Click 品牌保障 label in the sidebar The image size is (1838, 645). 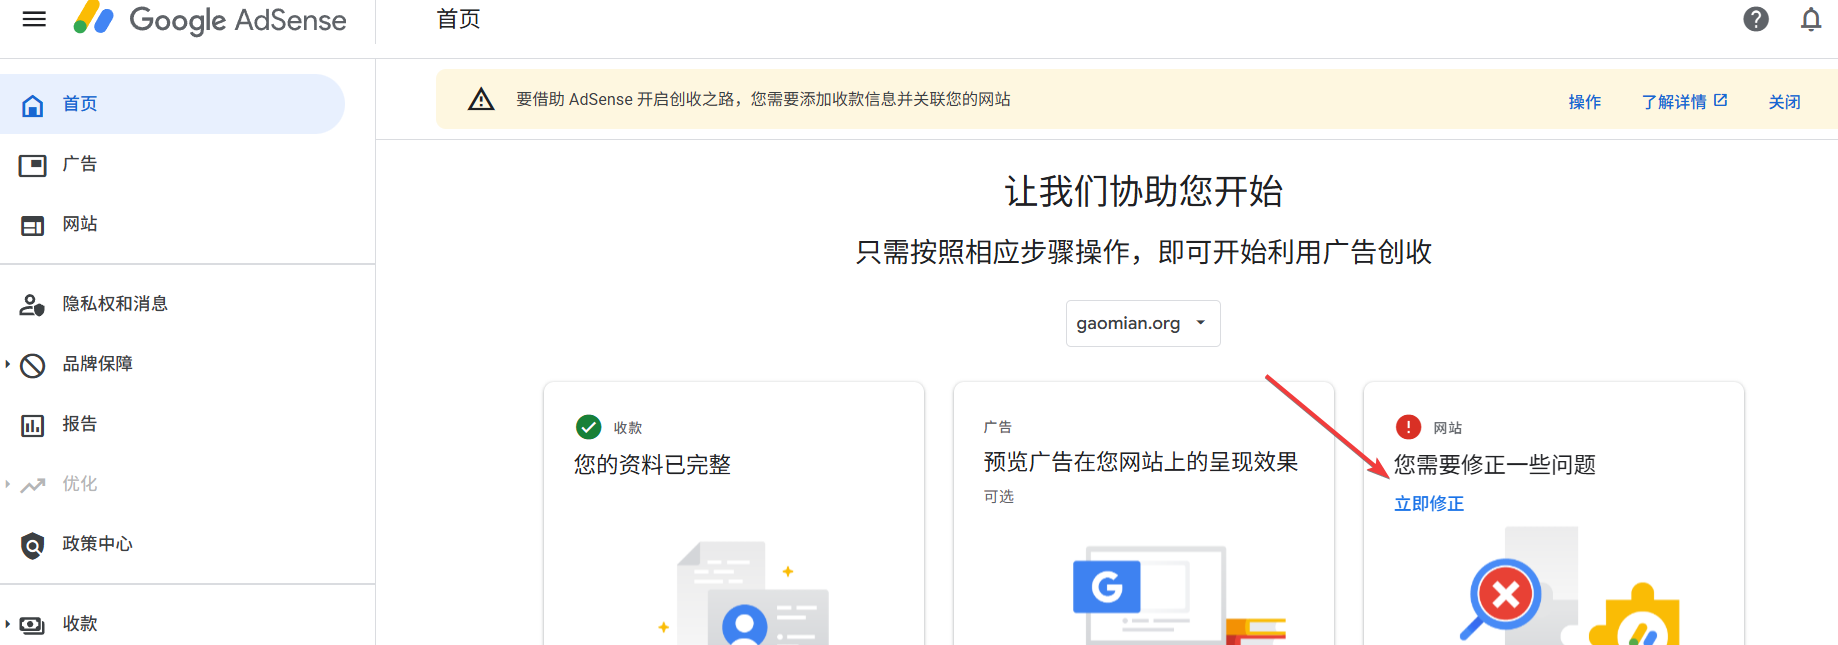coord(98,364)
